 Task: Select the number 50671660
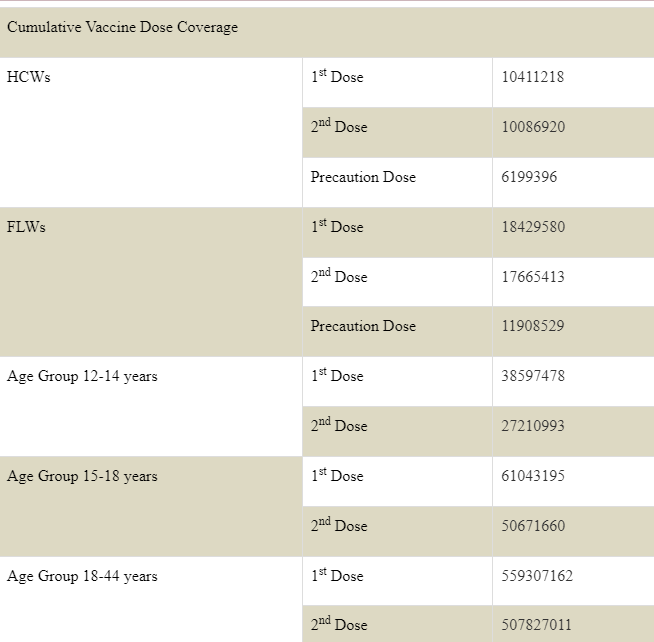coord(533,526)
